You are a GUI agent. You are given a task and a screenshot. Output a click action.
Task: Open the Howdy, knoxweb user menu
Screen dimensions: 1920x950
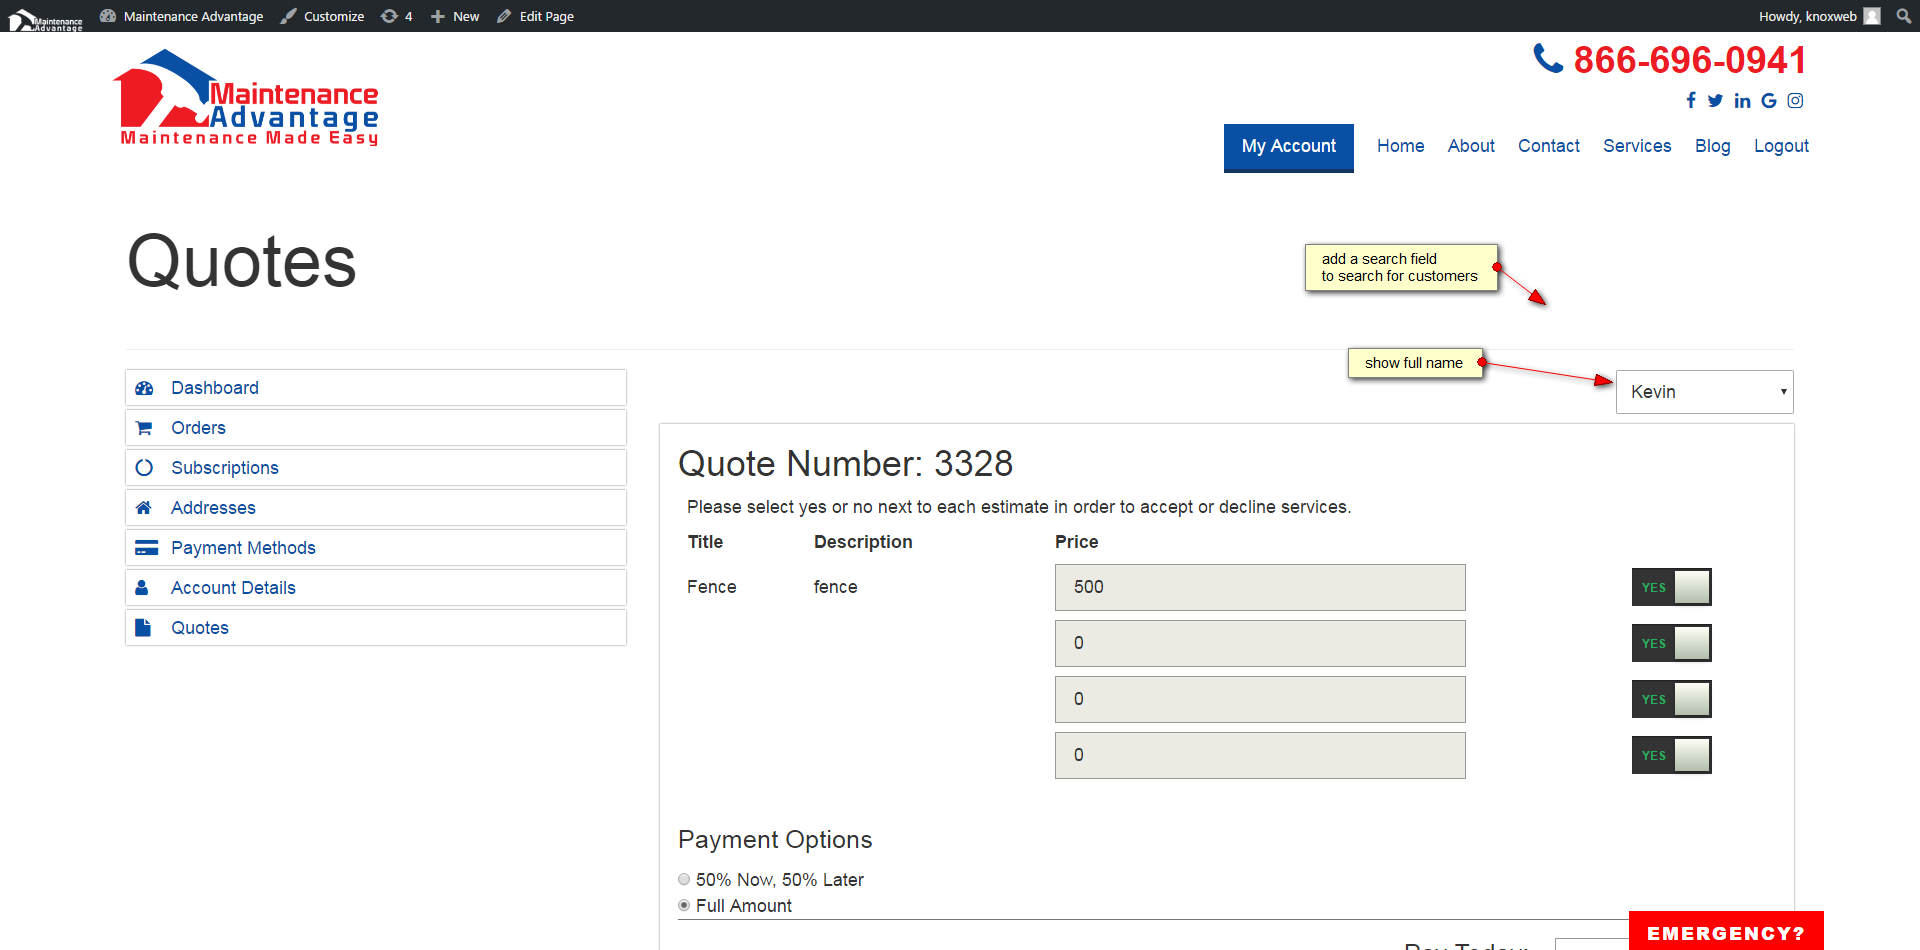click(x=1818, y=16)
